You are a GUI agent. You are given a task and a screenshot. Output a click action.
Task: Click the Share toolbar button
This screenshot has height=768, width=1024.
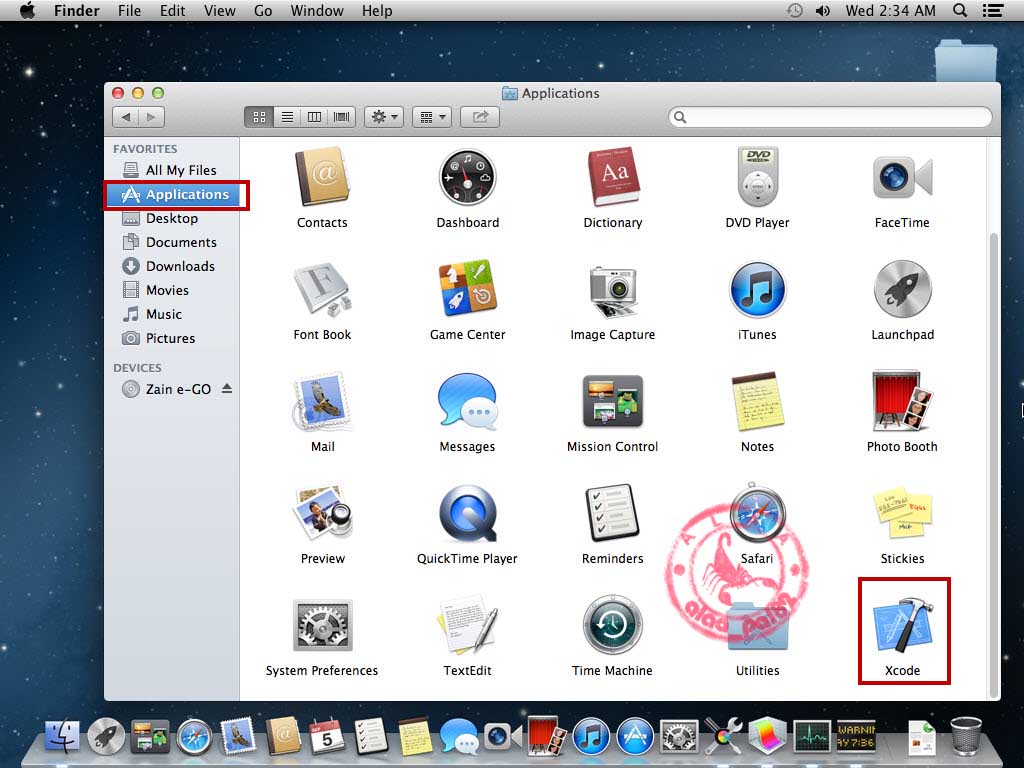[480, 117]
